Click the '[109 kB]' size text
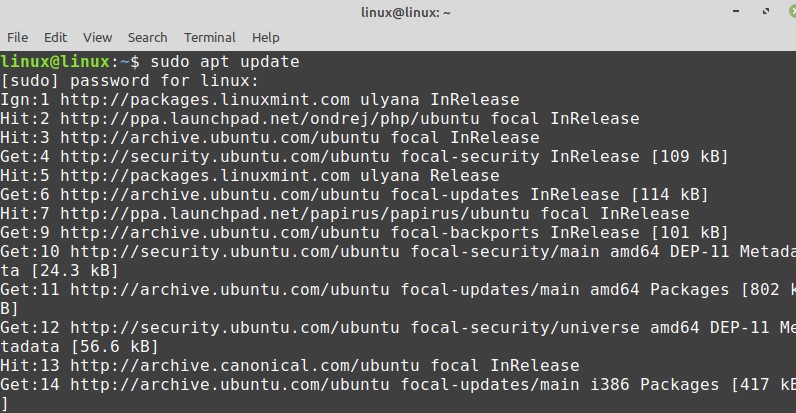This screenshot has height=413, width=796. 688,157
